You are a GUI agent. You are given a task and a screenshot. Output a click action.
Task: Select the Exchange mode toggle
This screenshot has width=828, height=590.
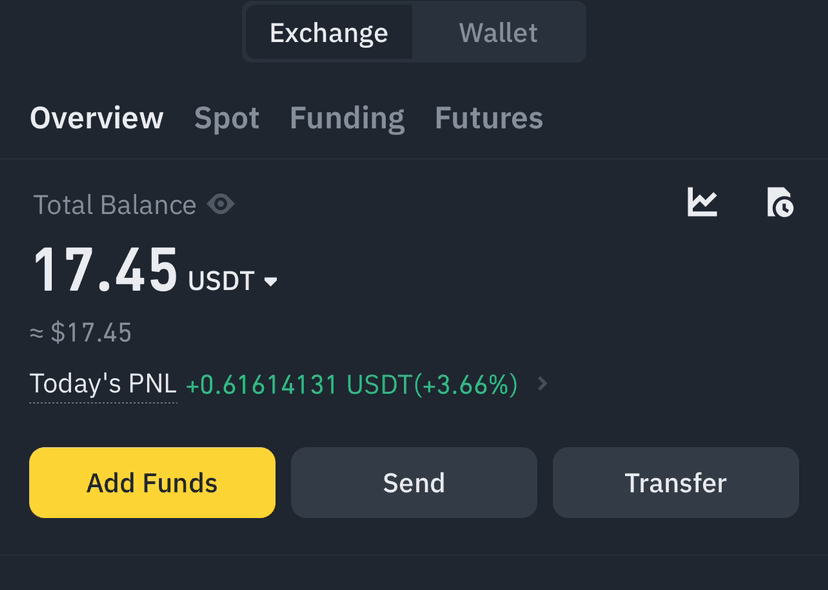(329, 33)
